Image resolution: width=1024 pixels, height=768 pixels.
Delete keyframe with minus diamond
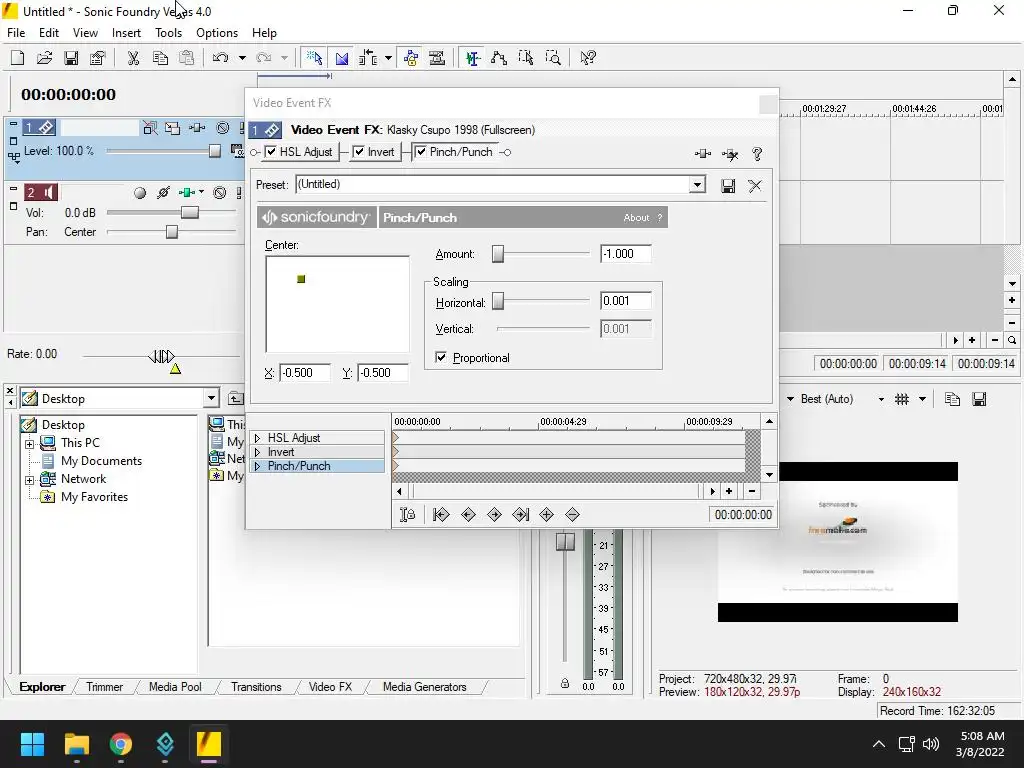(573, 515)
